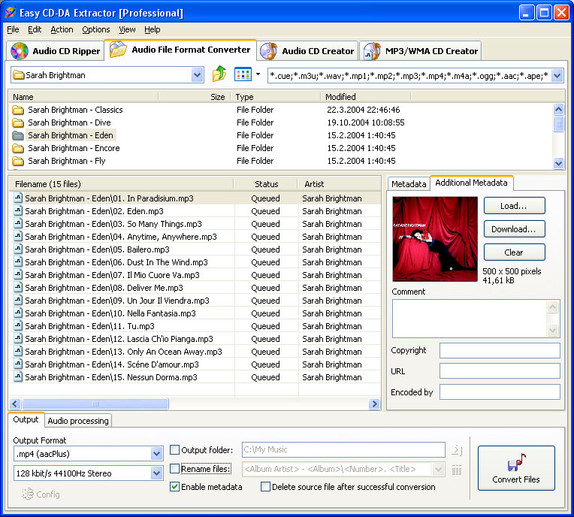The width and height of the screenshot is (574, 517).
Task: Open the 128 kbit/s bitrate dropdown
Action: tap(157, 473)
